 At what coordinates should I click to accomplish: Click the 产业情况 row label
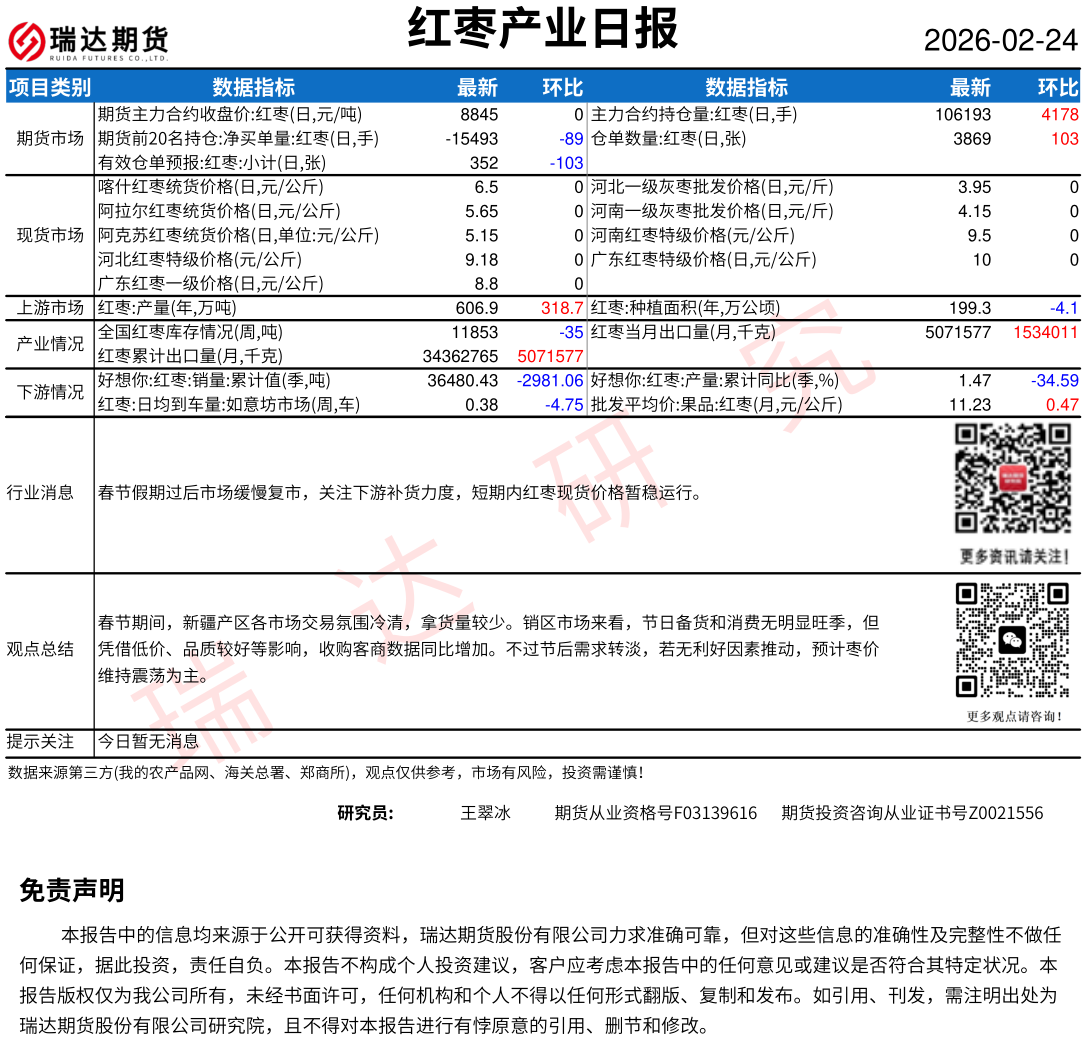[50, 344]
